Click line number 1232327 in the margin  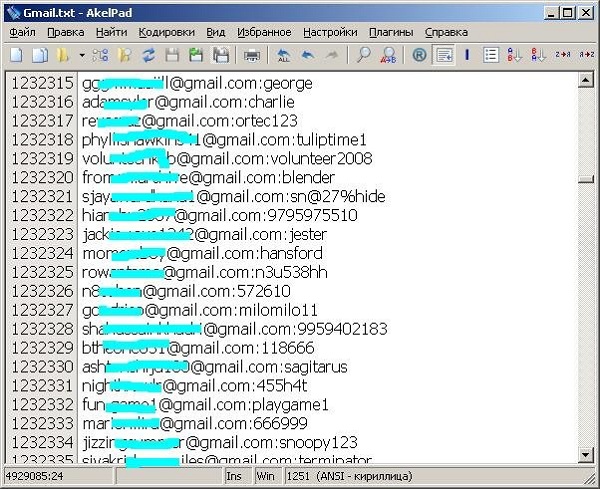(x=42, y=310)
